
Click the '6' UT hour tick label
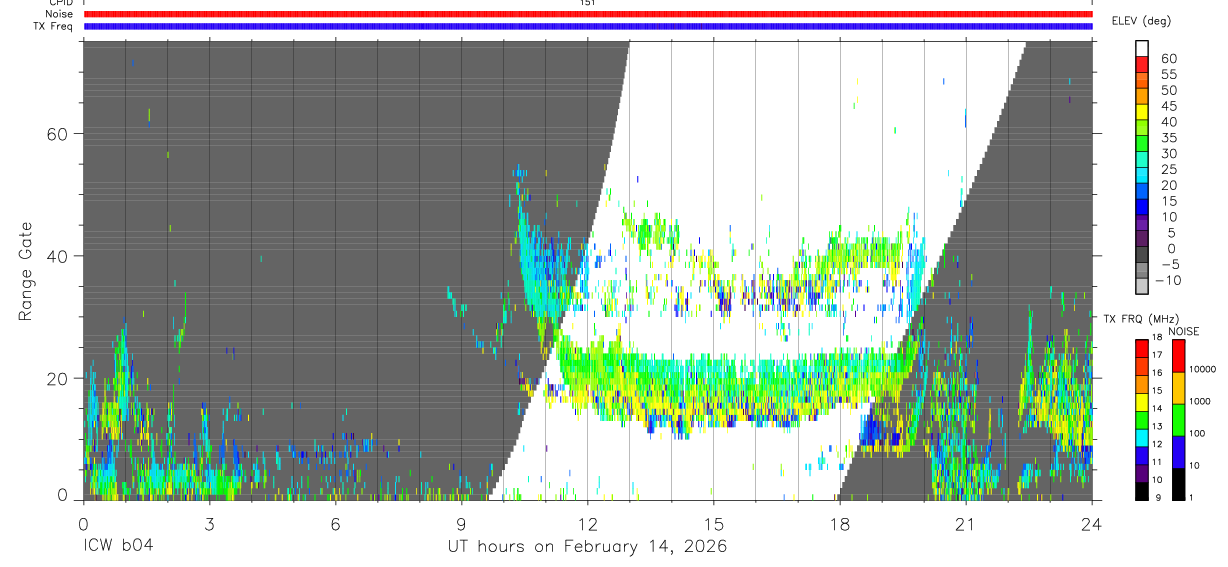(336, 524)
